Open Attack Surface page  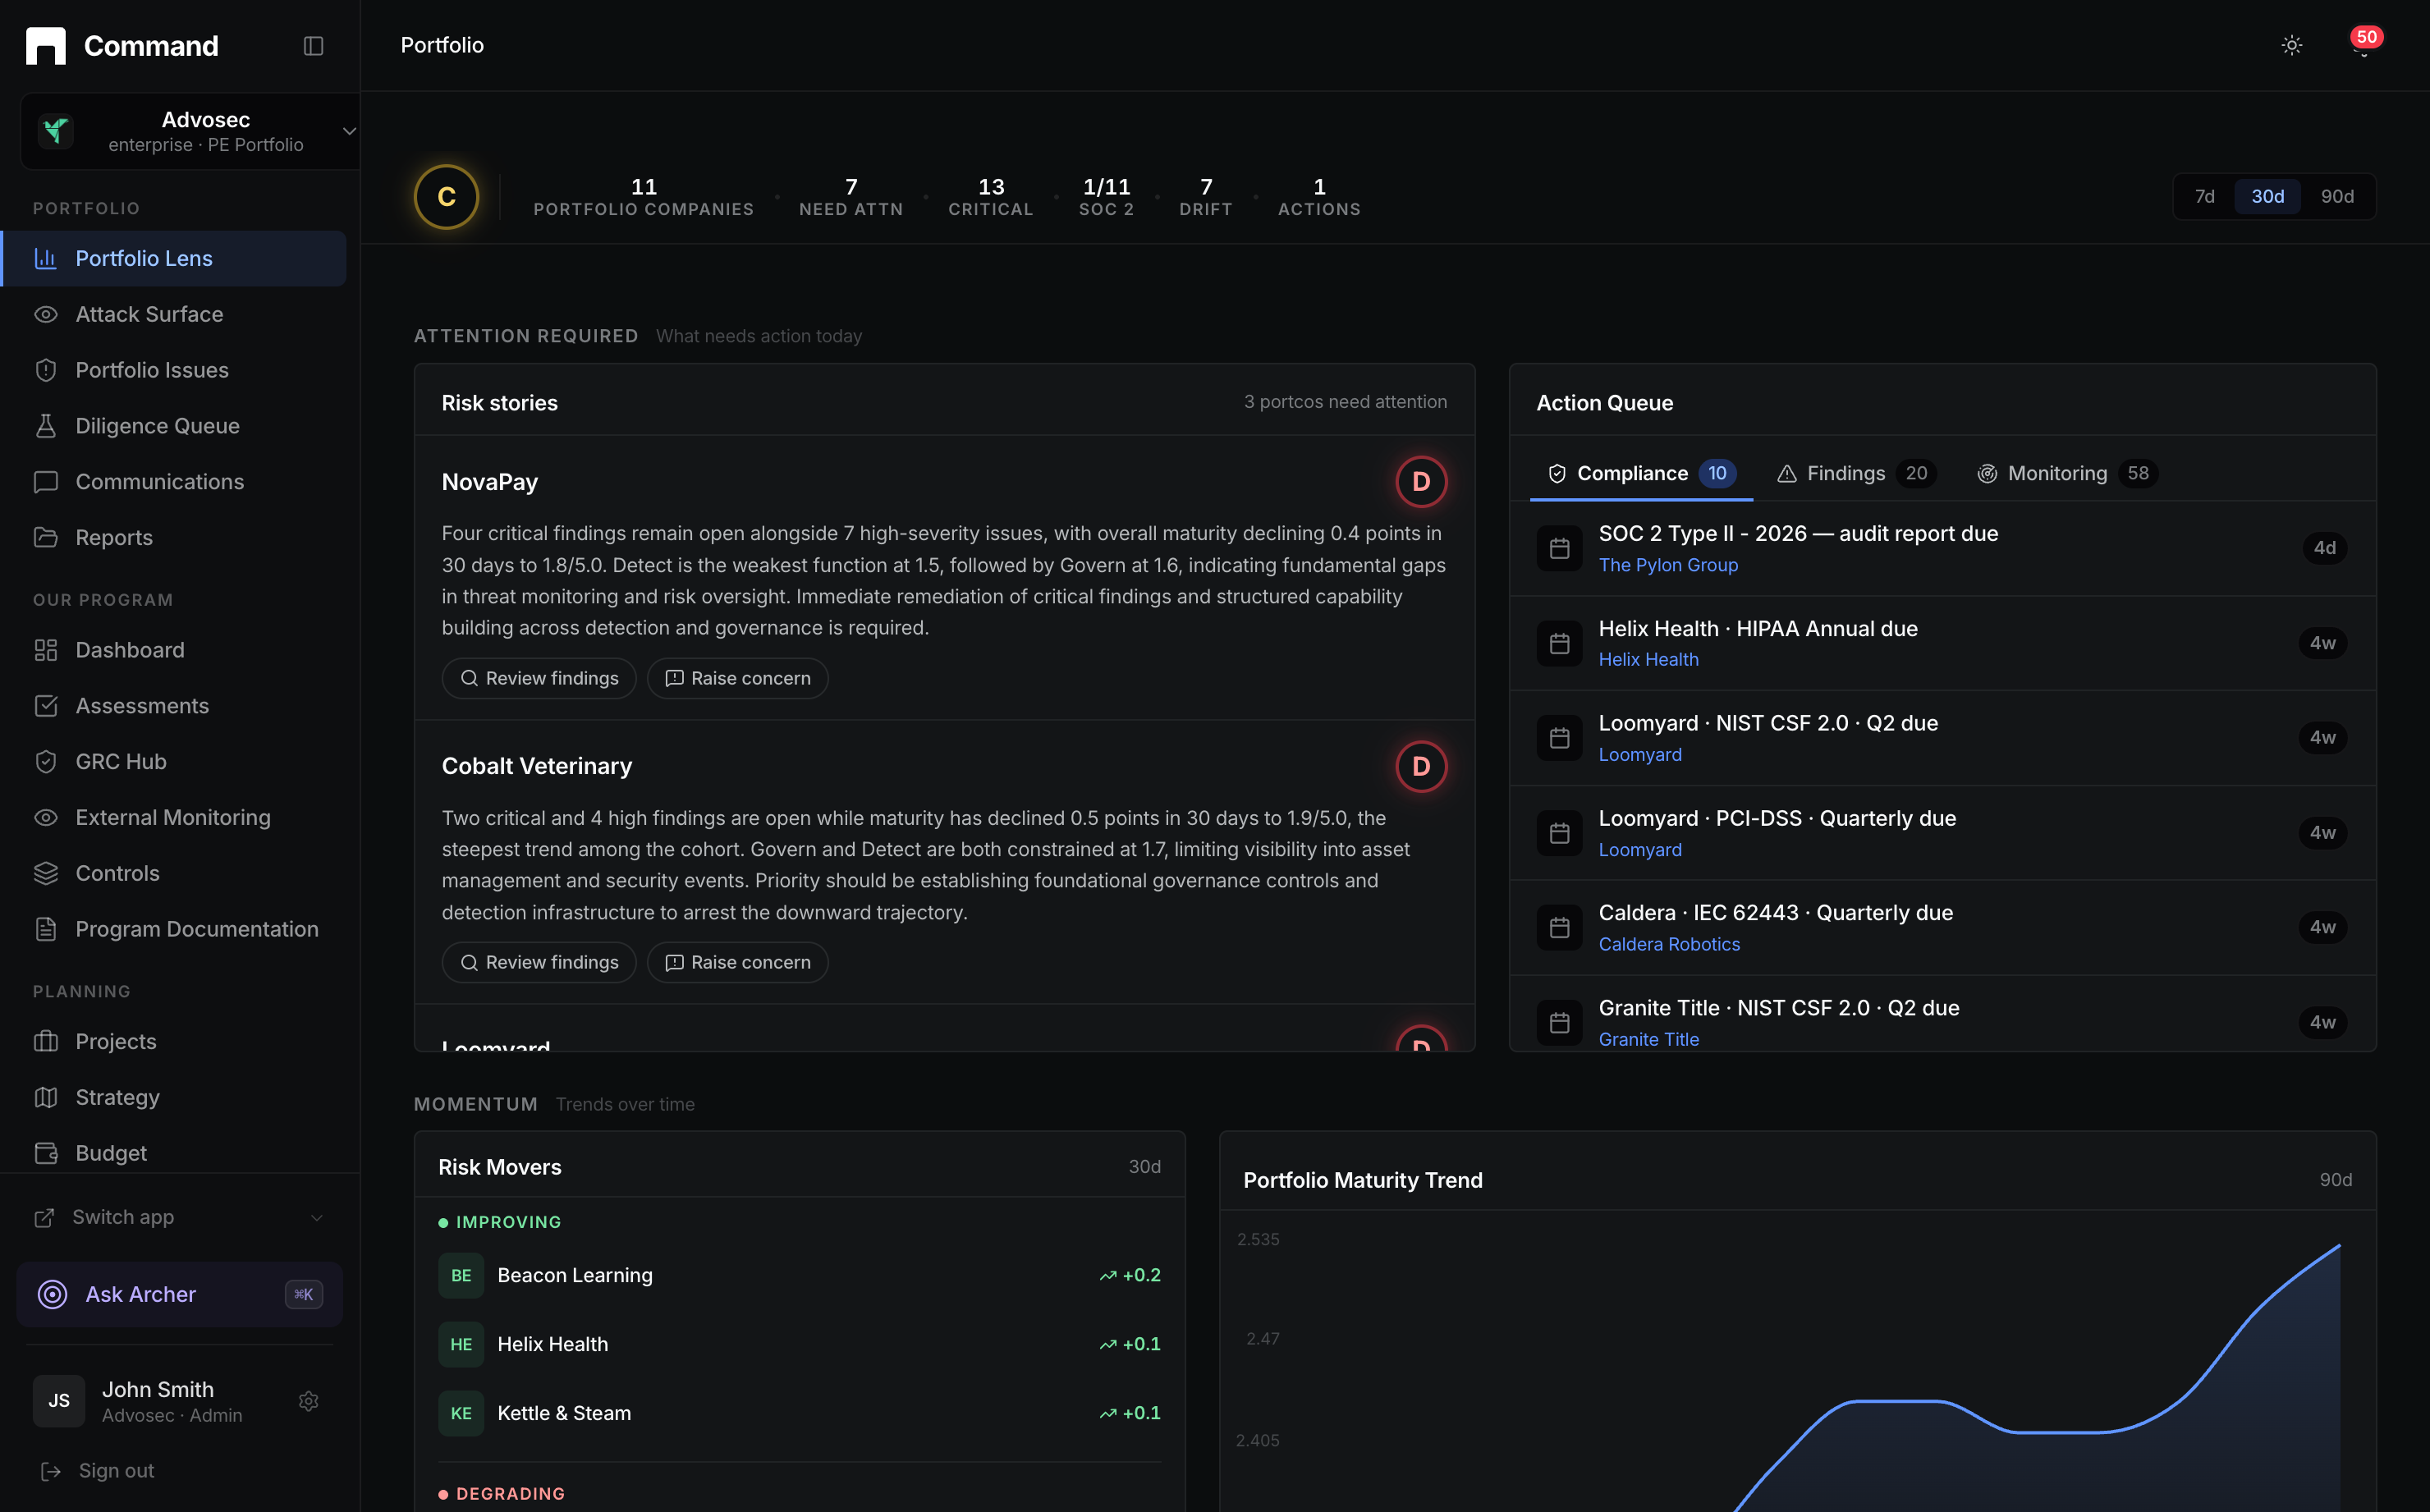click(175, 315)
